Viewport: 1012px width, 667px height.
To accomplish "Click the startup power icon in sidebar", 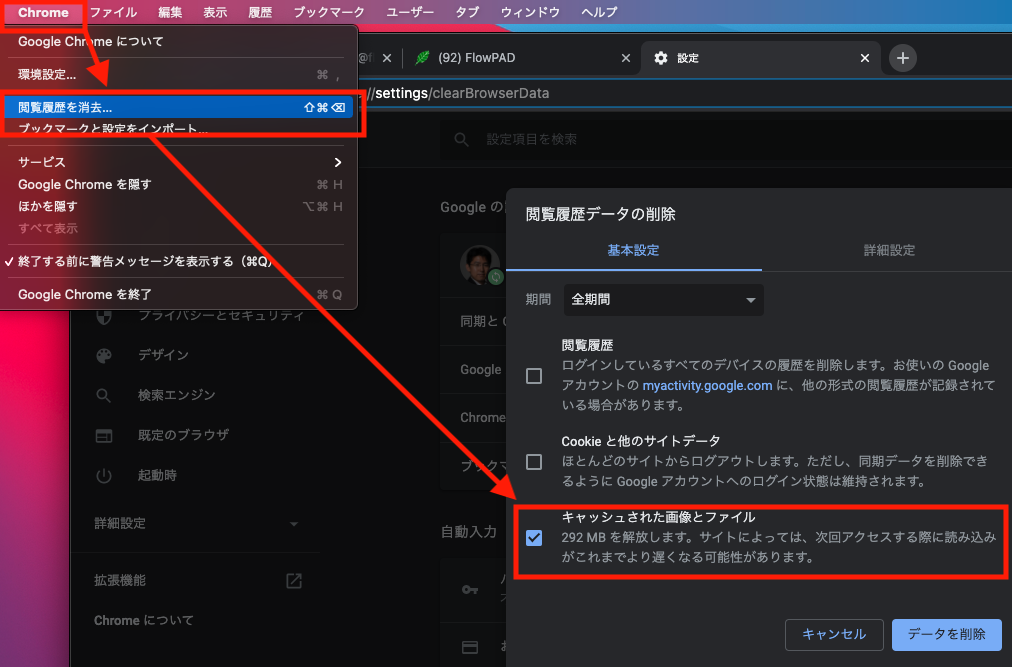I will pyautogui.click(x=104, y=475).
